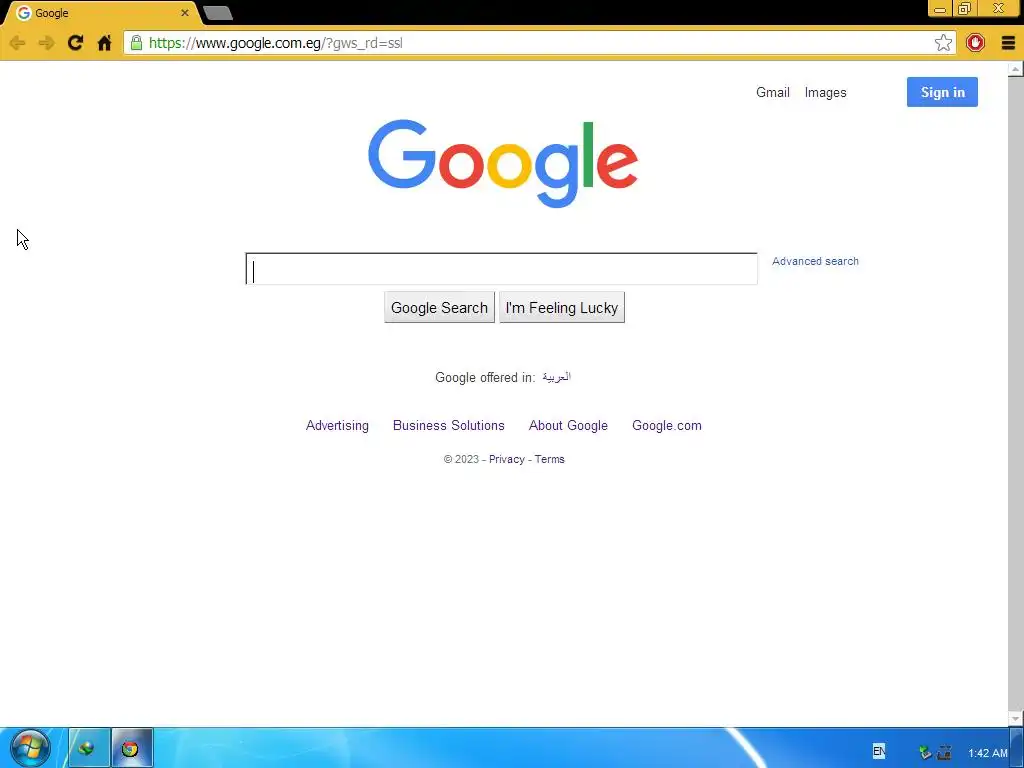This screenshot has height=768, width=1024.
Task: Click the taskbar clock showing 1:42 AM
Action: tap(987, 753)
